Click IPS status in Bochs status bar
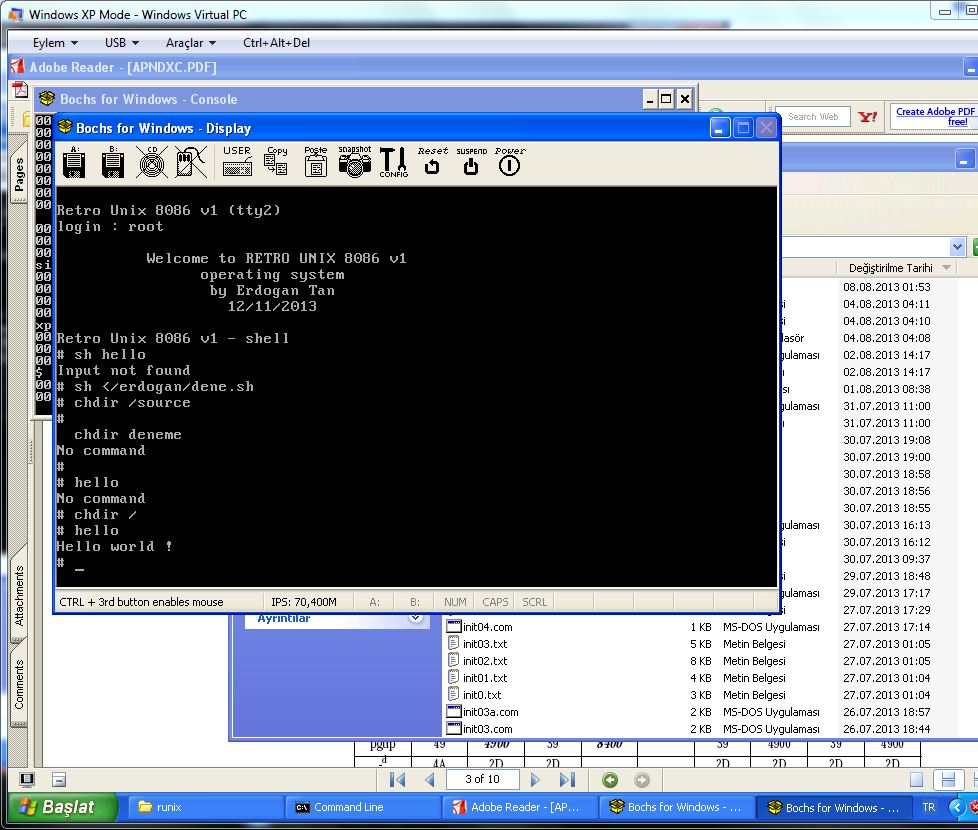Screen dimensions: 978x830 coord(304,602)
